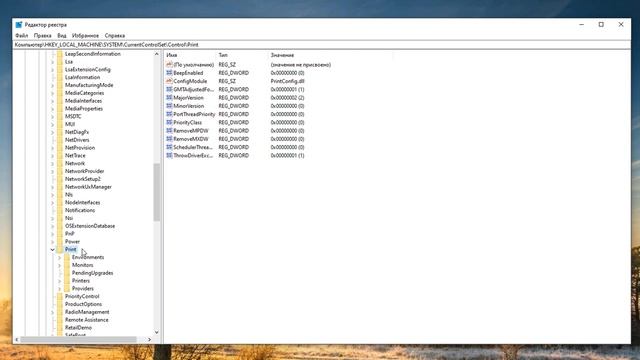Expand the Providers subkey
The height and width of the screenshot is (360, 640).
[60, 289]
